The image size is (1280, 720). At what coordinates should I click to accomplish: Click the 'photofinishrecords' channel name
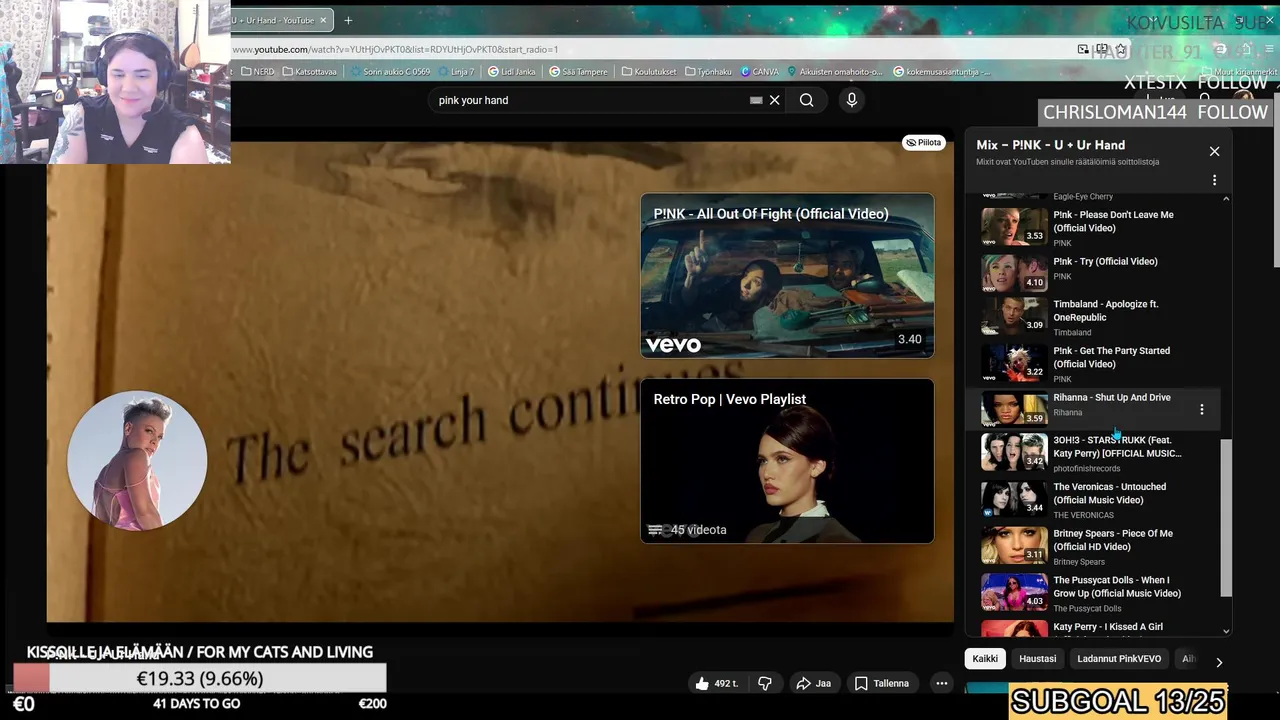click(x=1087, y=469)
